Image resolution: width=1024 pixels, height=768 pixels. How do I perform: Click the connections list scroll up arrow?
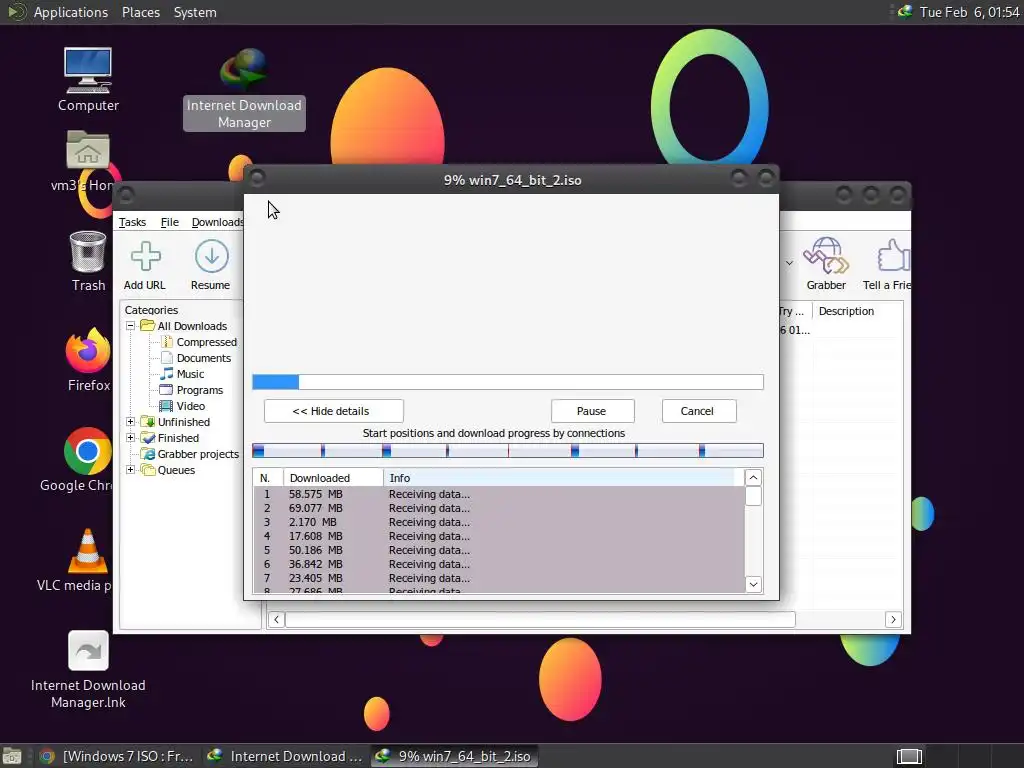click(x=753, y=478)
